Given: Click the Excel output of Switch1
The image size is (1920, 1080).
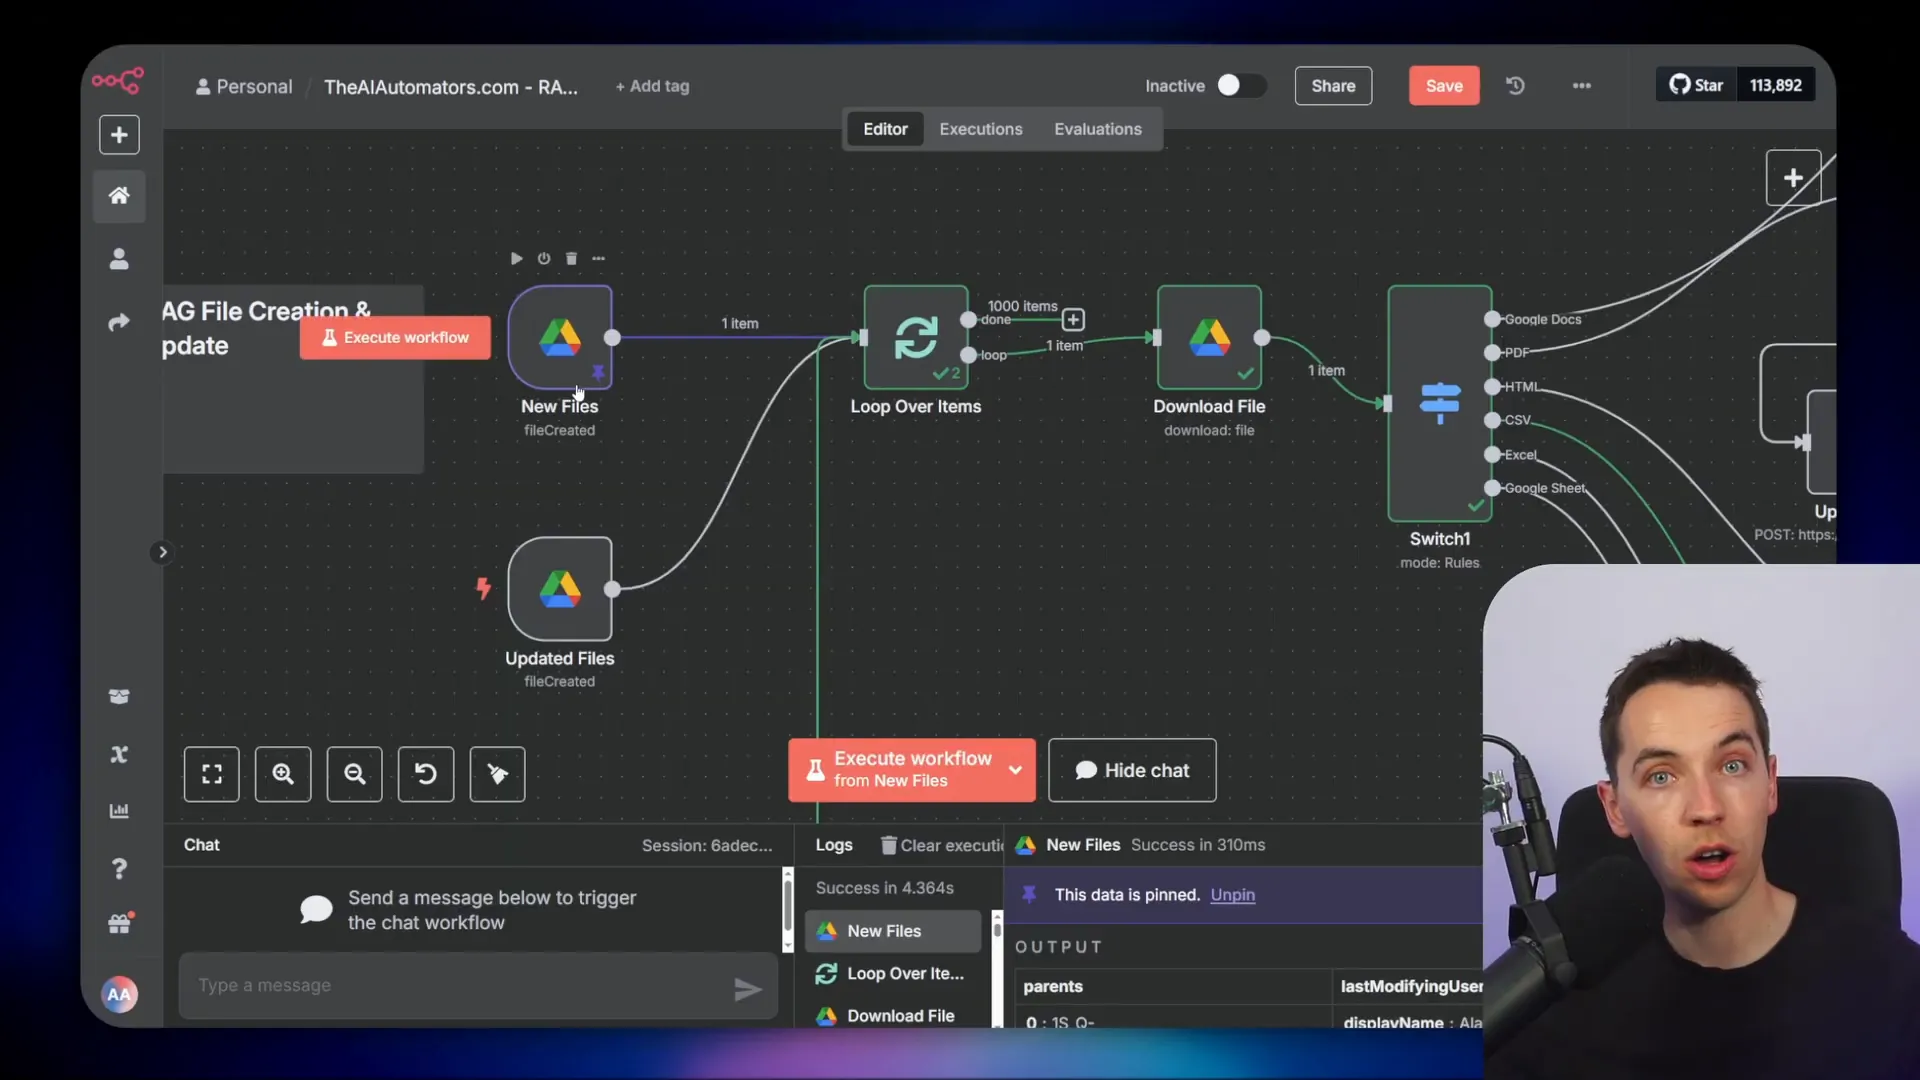Looking at the screenshot, I should pyautogui.click(x=1492, y=454).
